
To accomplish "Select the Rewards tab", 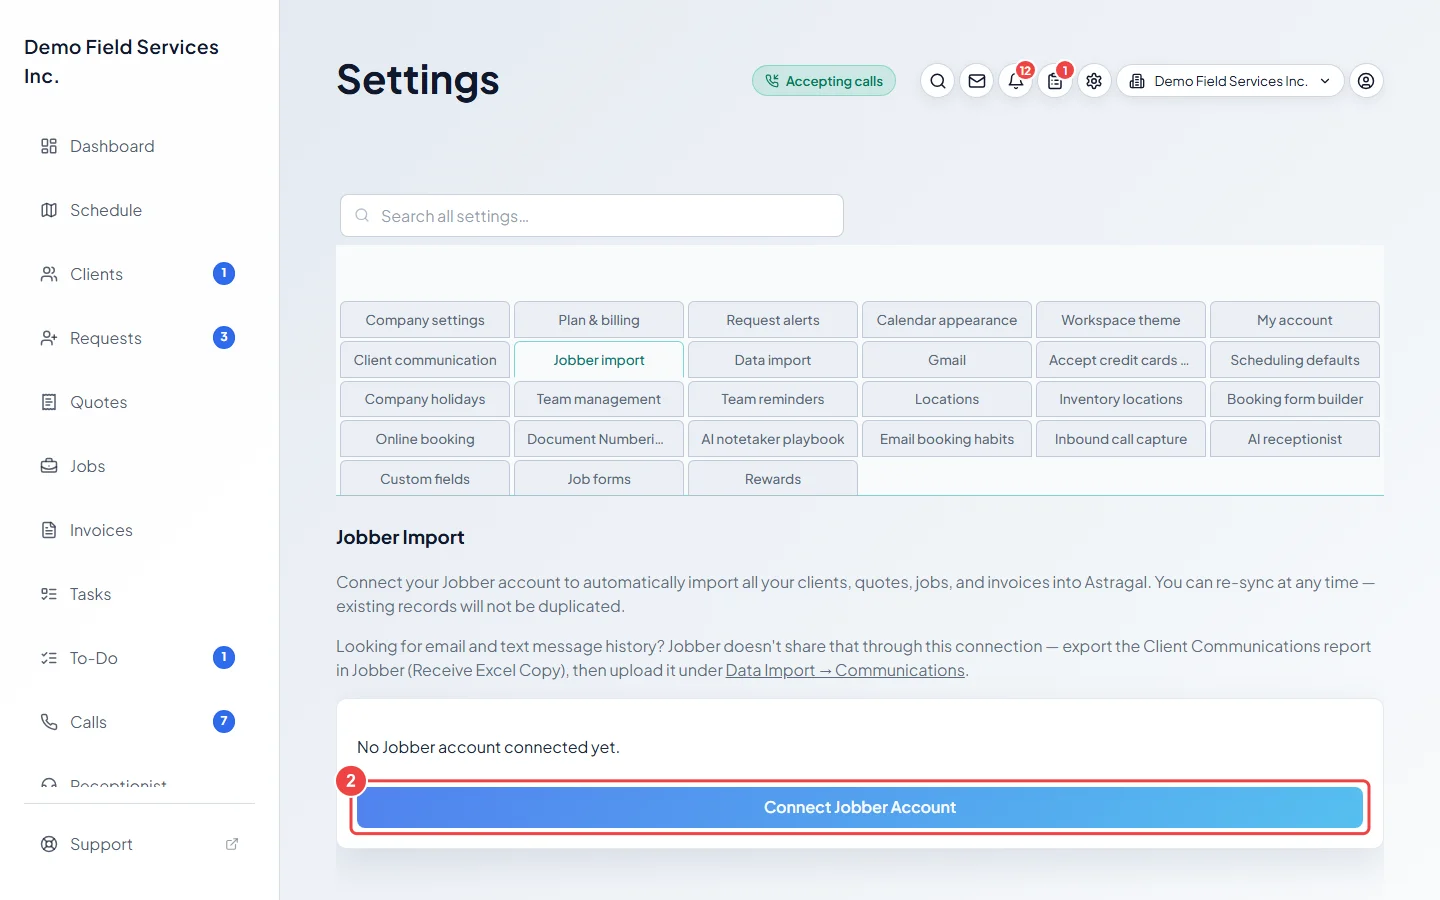I will click(x=773, y=479).
